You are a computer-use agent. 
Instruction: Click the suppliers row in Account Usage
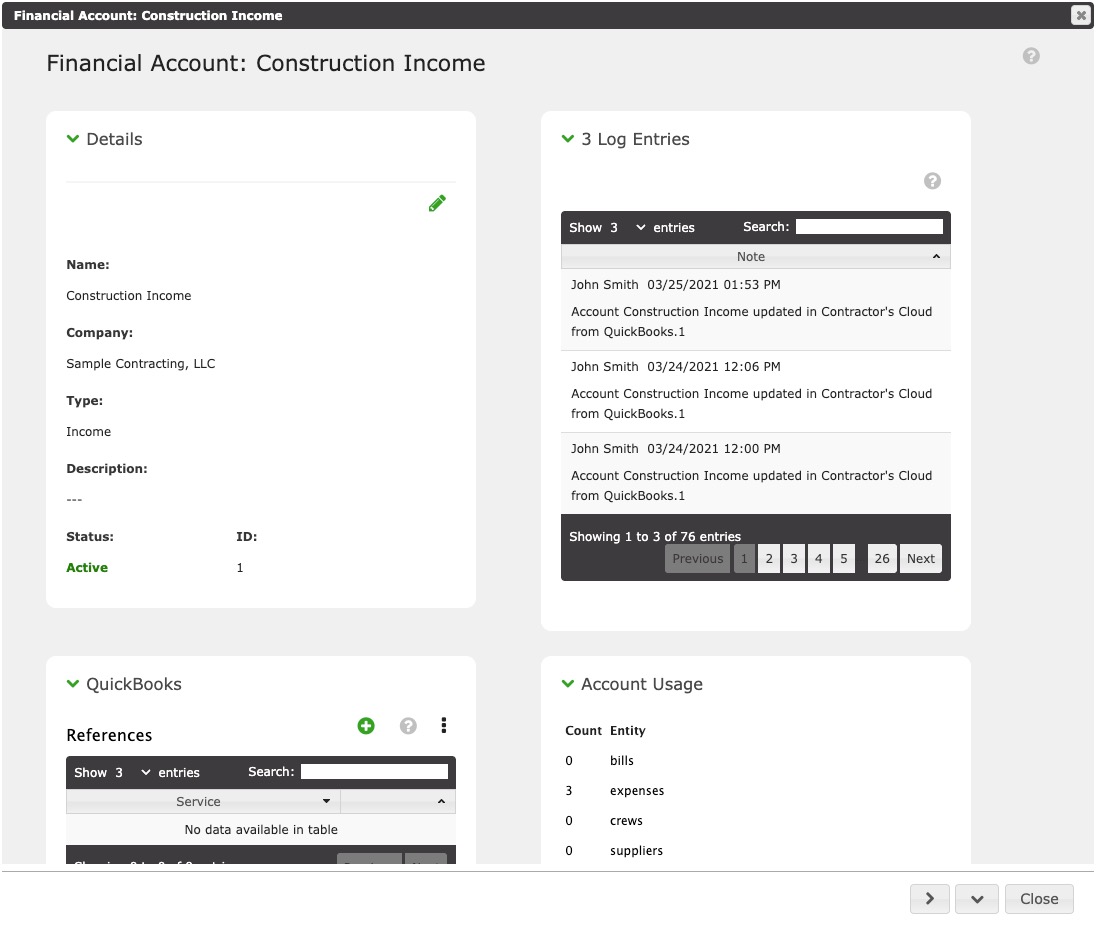[614, 851]
